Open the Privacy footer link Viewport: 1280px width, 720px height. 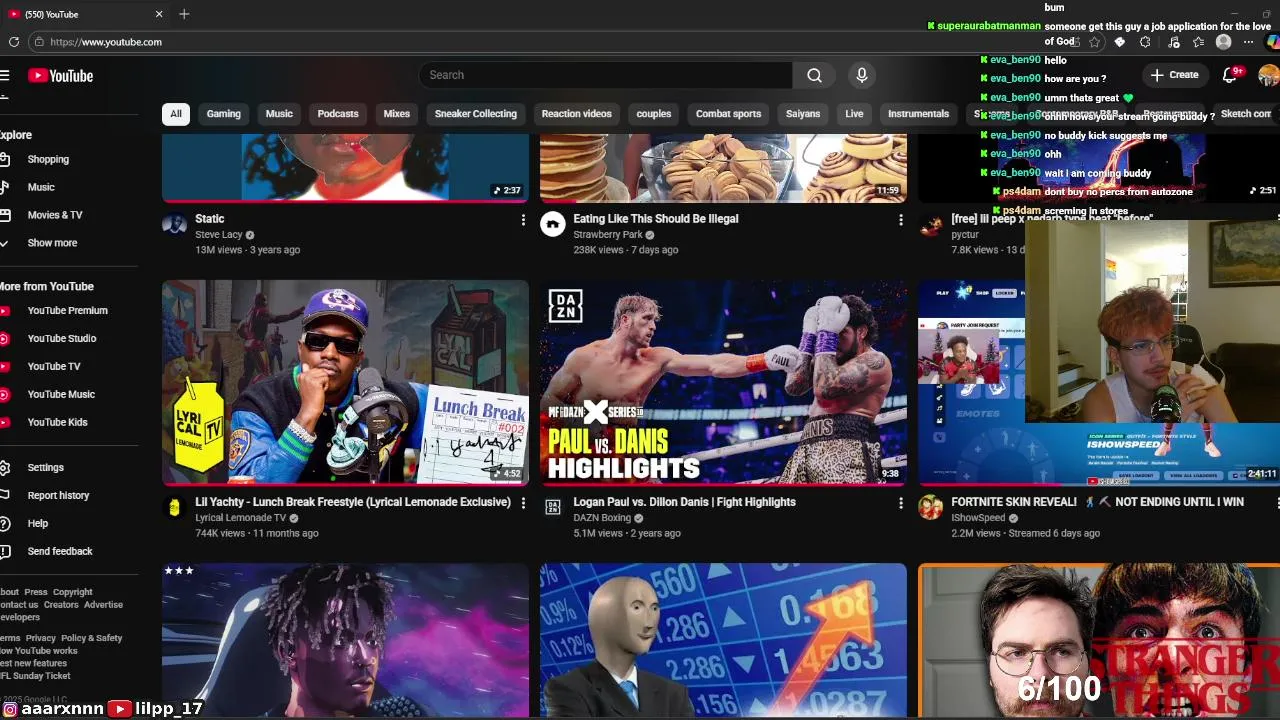41,638
